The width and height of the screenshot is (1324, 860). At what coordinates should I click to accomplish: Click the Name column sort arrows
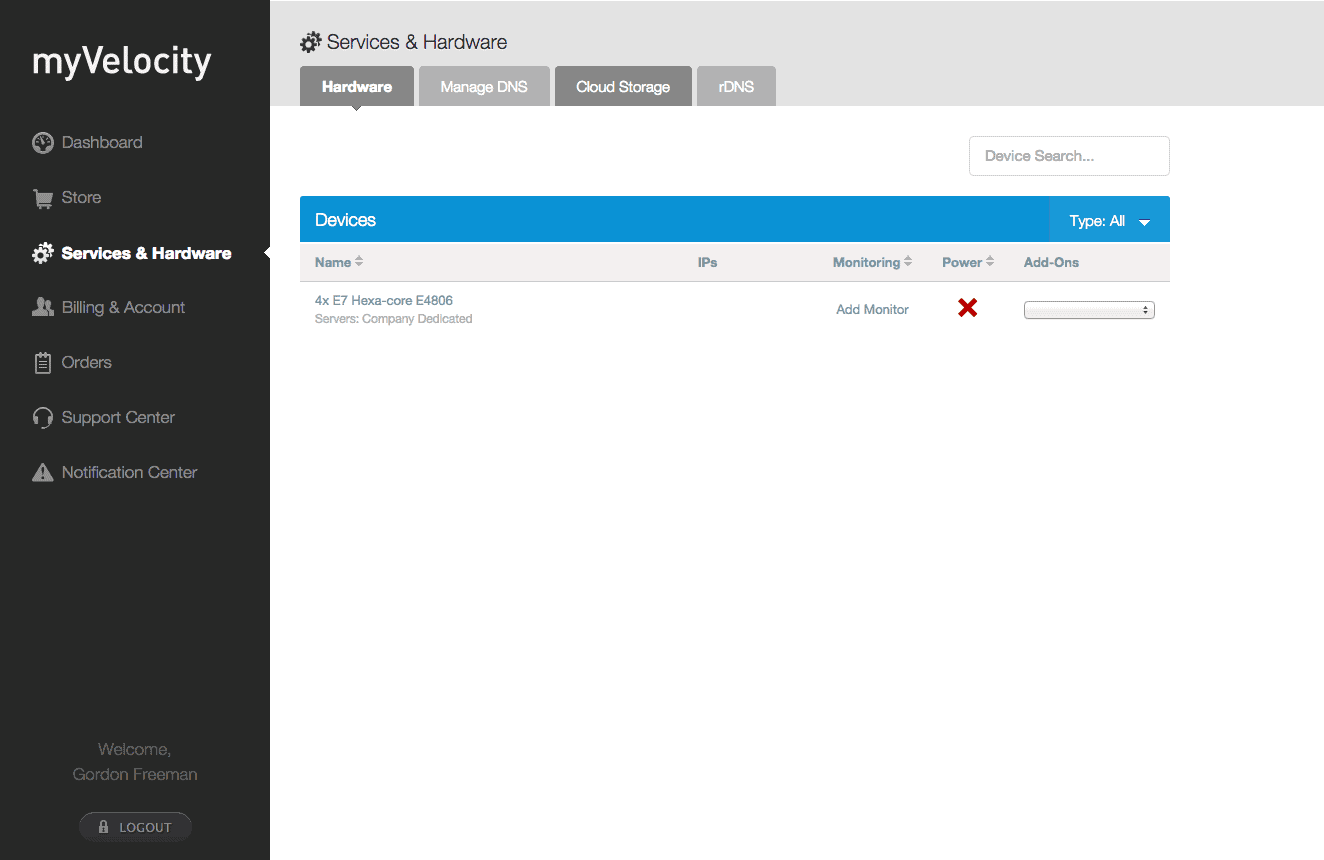359,262
